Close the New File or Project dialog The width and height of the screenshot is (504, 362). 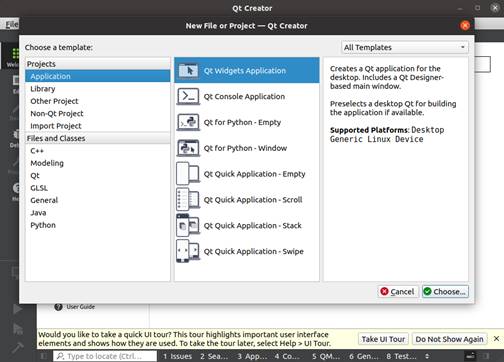point(465,25)
